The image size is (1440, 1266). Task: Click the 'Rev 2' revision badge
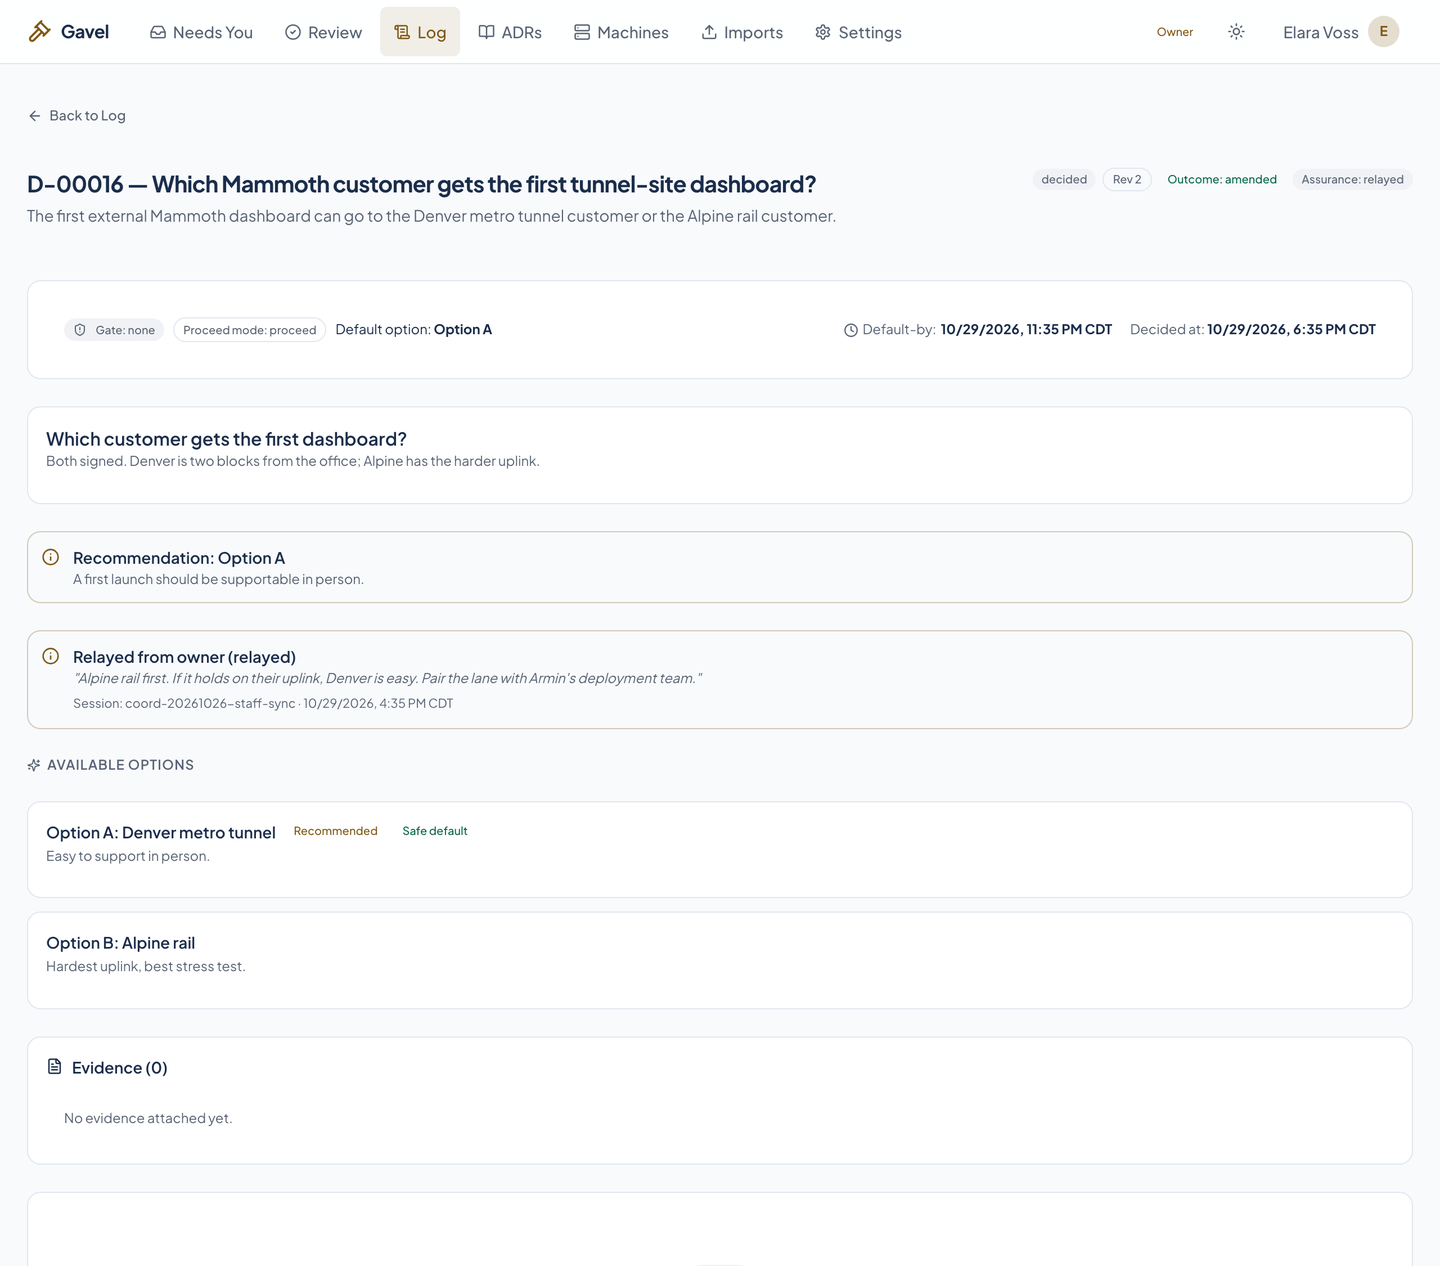click(x=1127, y=180)
